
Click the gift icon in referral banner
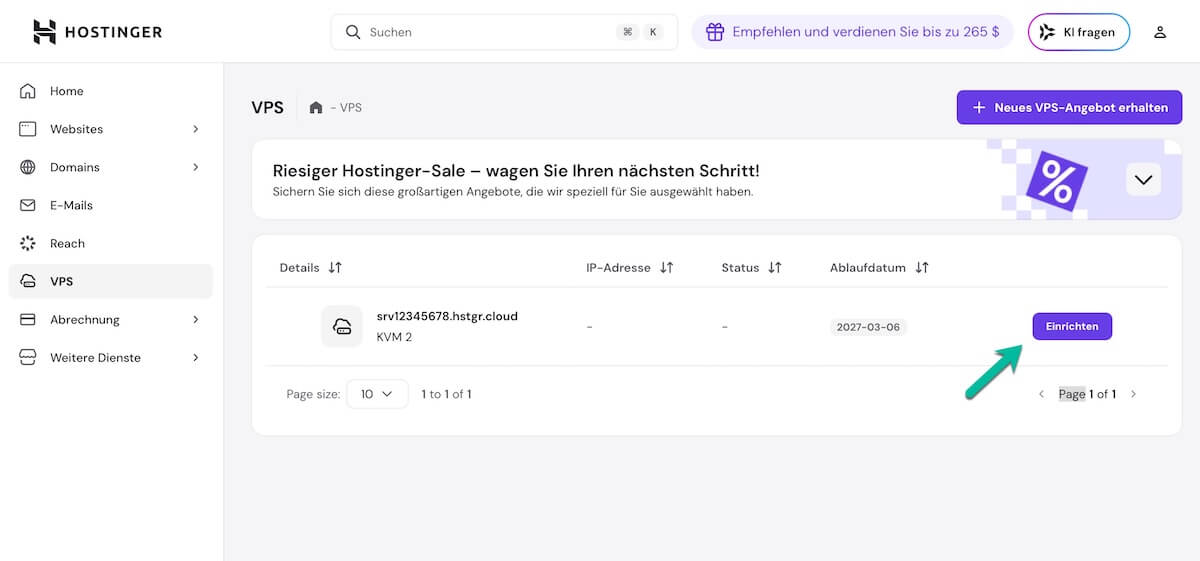coord(714,32)
